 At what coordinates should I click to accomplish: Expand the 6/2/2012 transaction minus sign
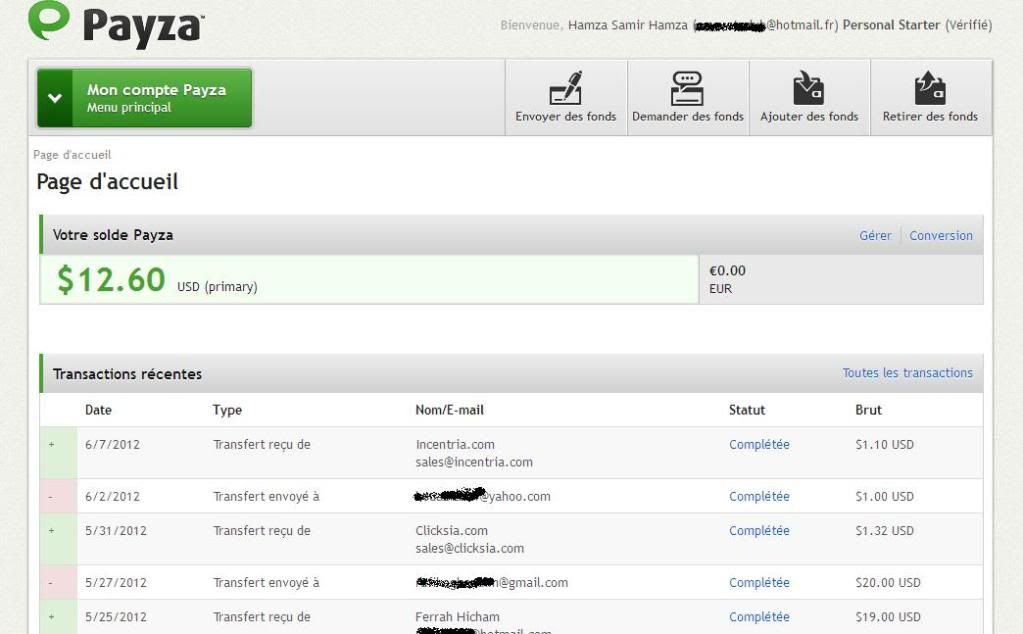[51, 497]
